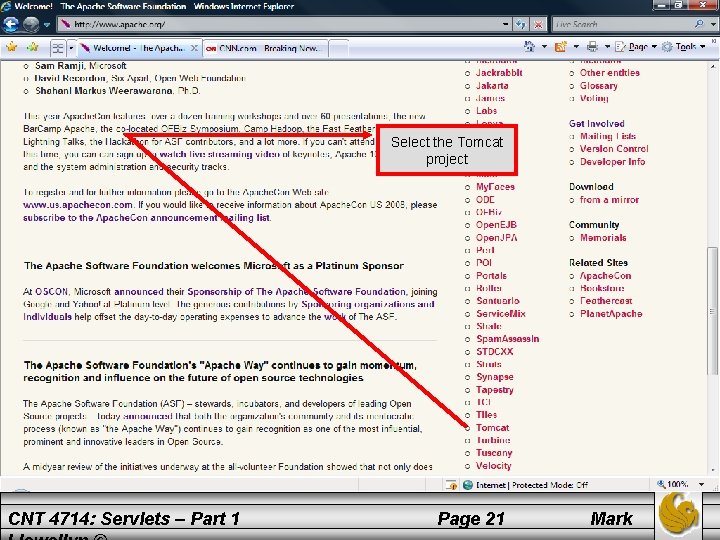
Task: Open the from a mirror download link
Action: tap(609, 200)
